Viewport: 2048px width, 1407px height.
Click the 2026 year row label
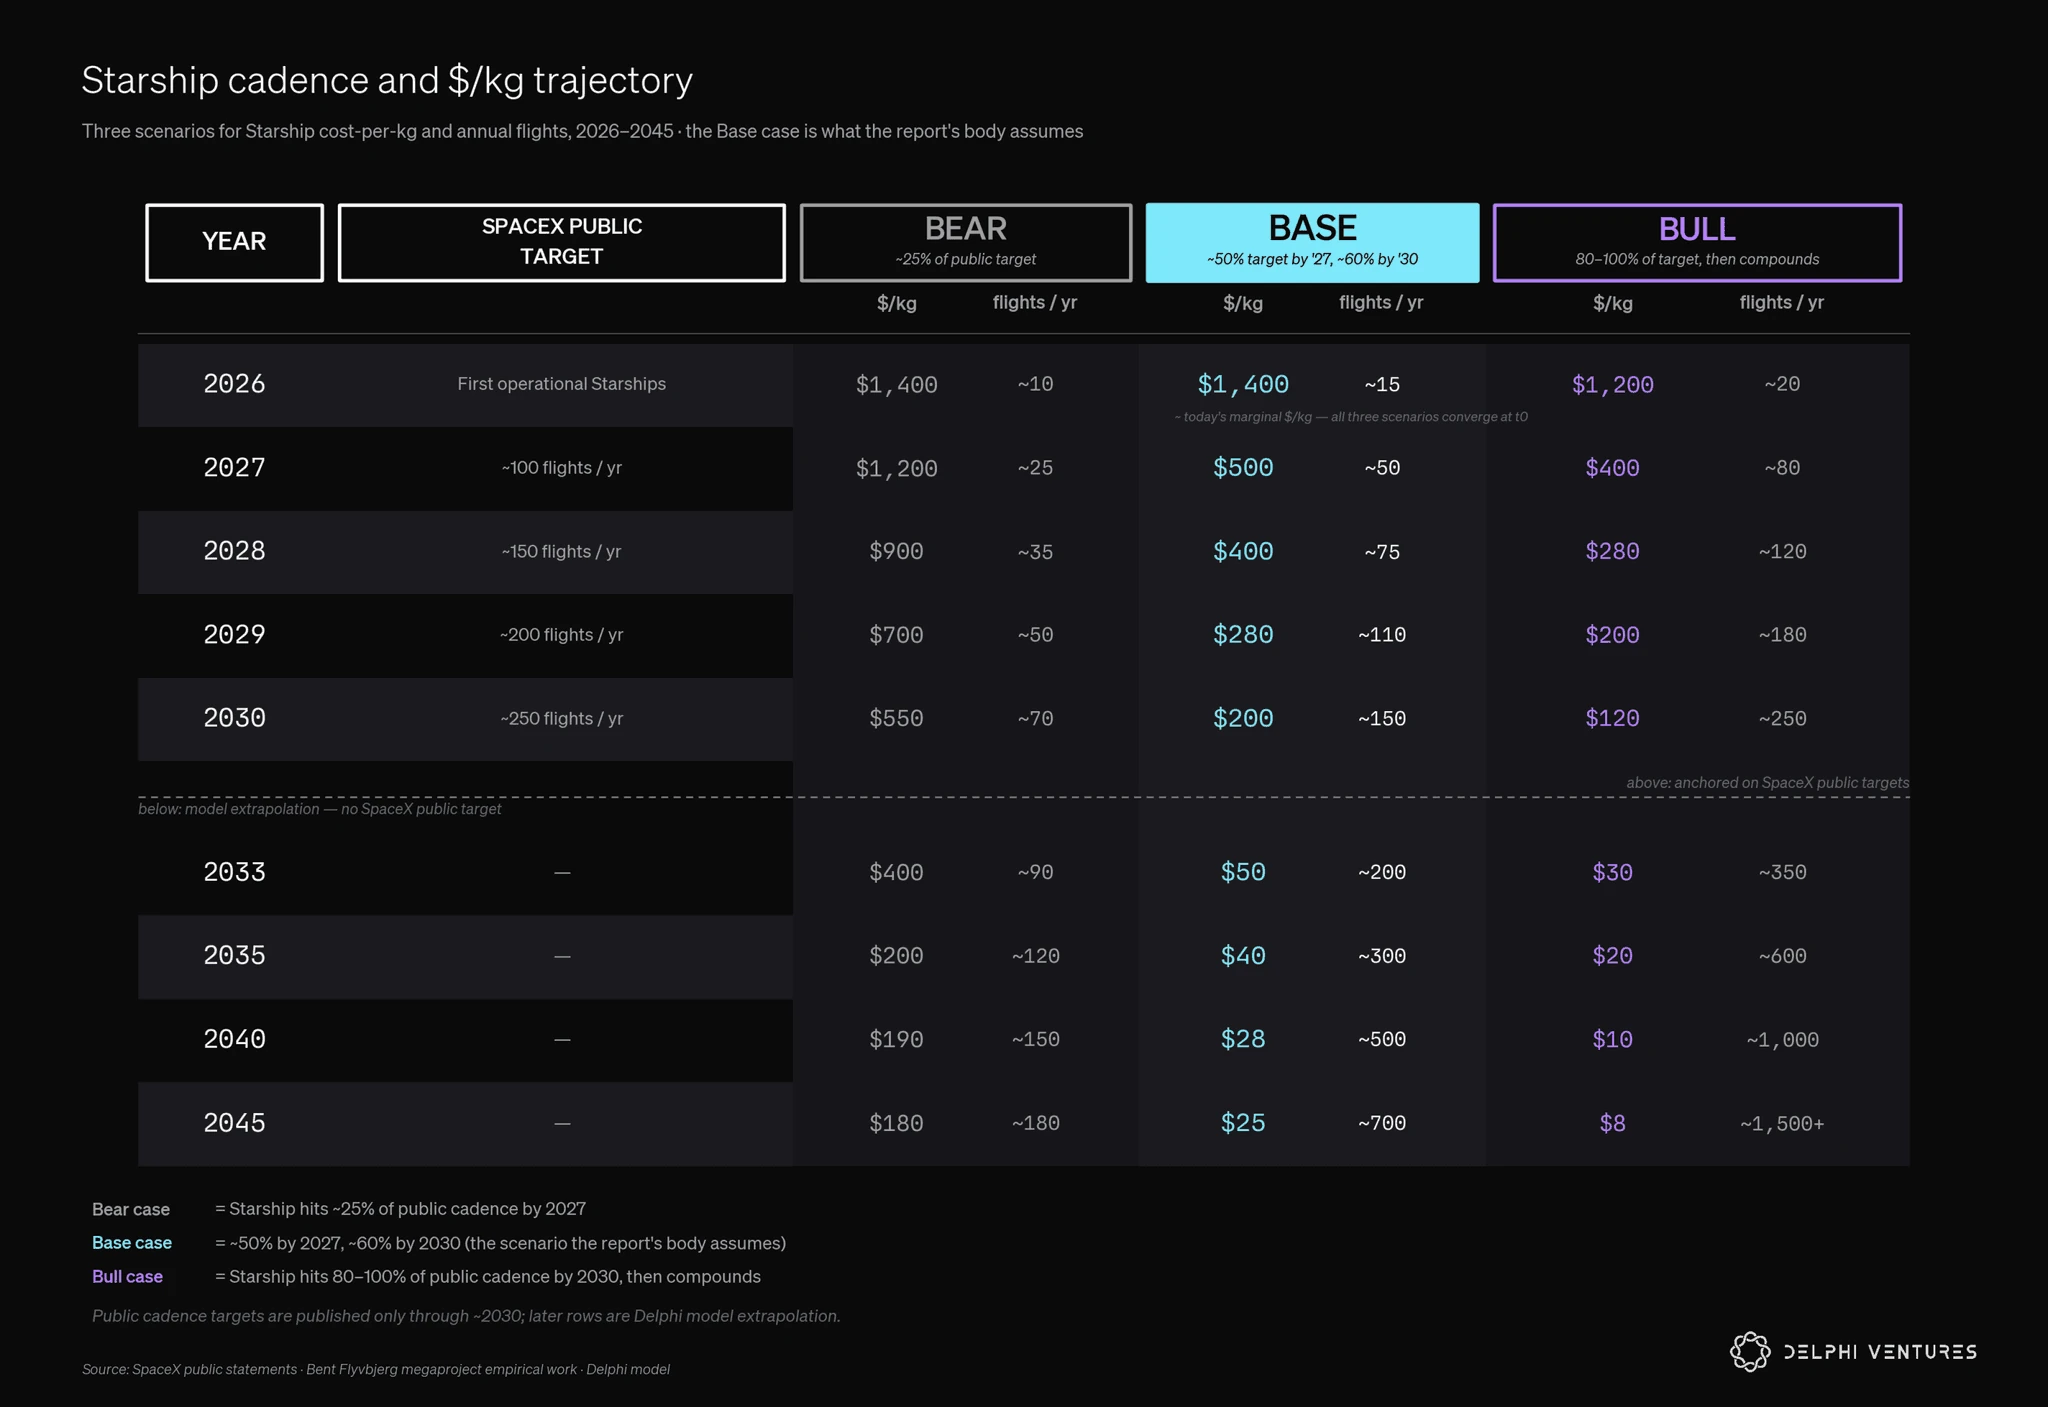[x=234, y=384]
